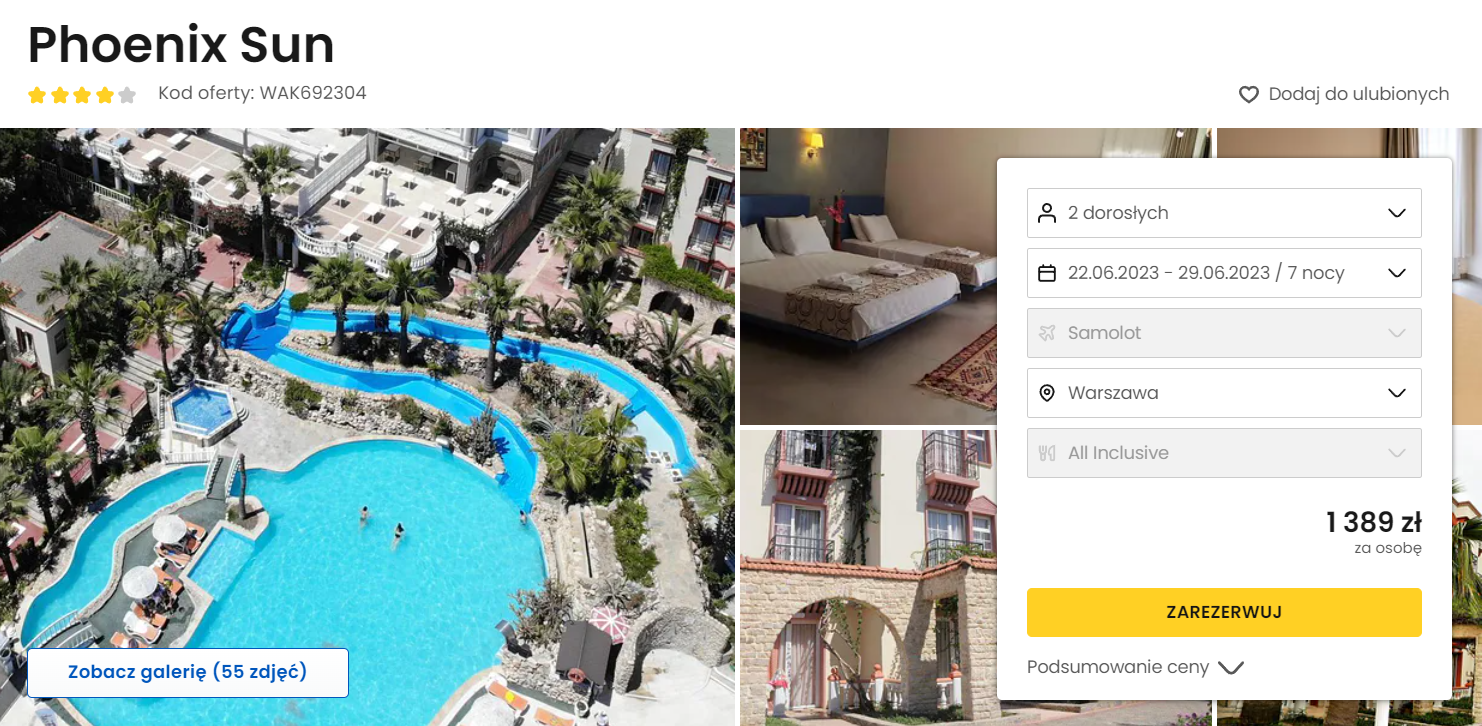Screen dimensions: 1482x726
Task: Open the Samolot transport dropdown
Action: (x=1224, y=333)
